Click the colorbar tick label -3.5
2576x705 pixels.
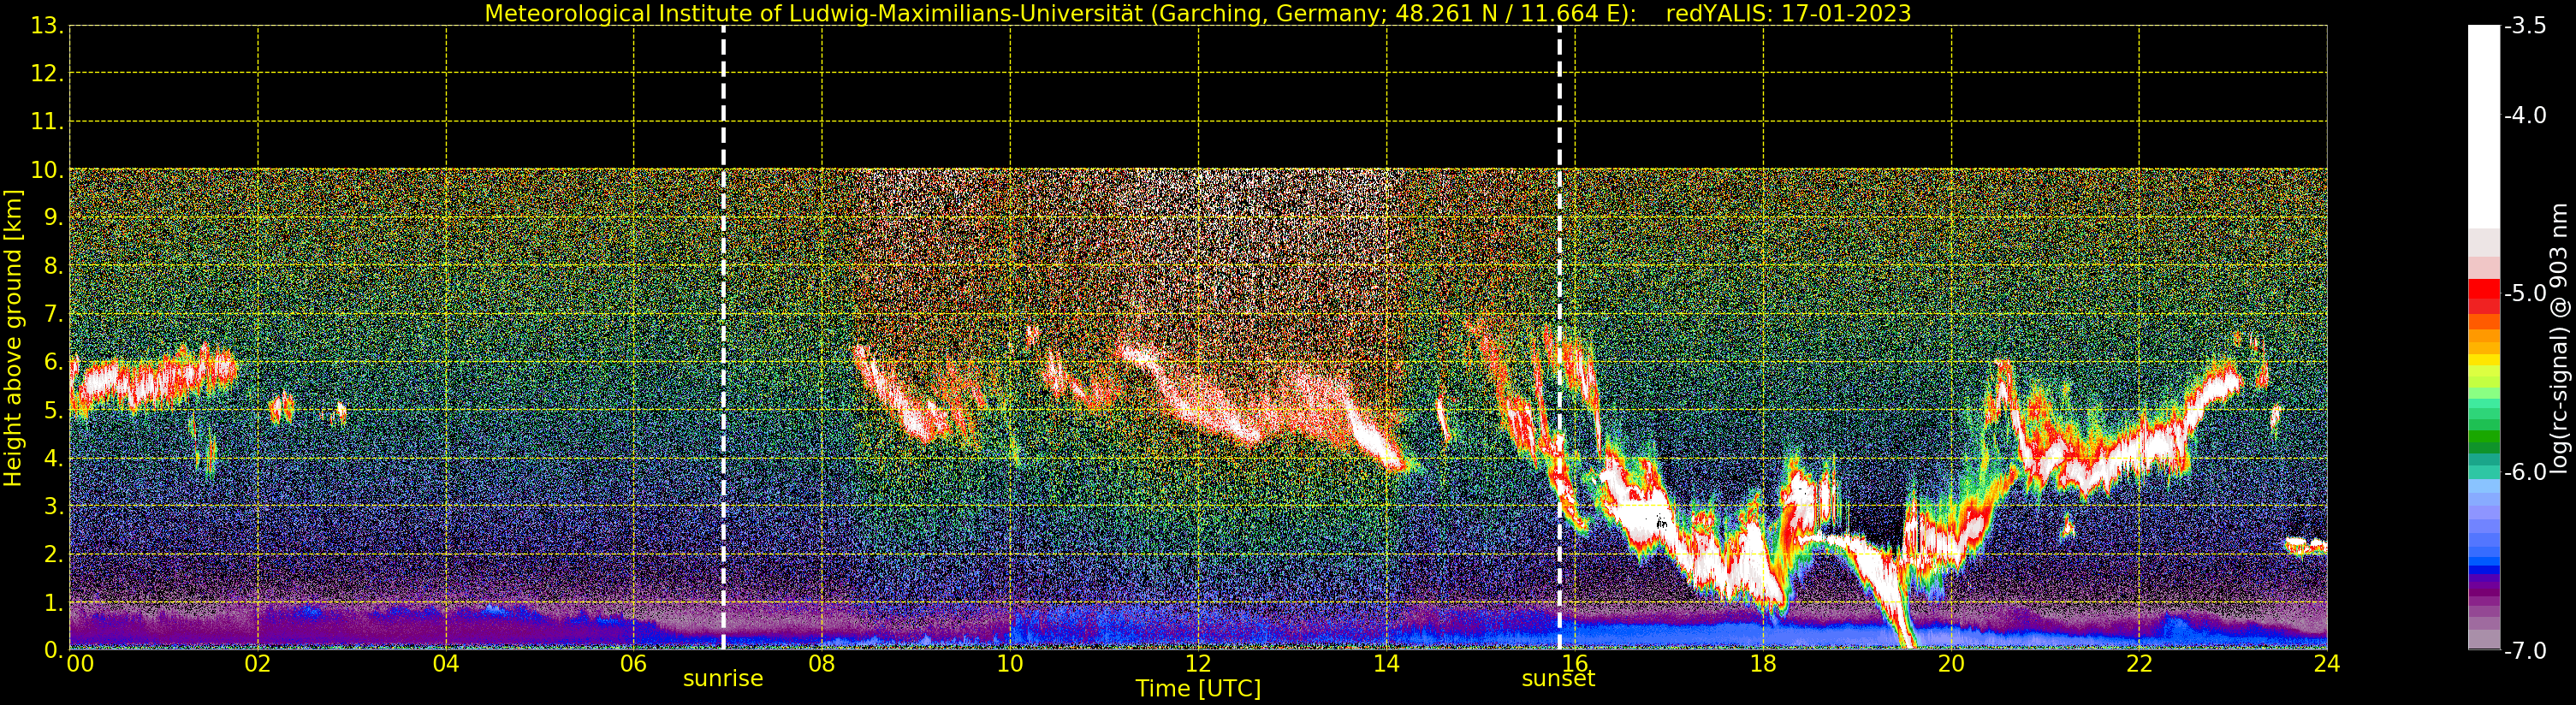coord(2525,26)
